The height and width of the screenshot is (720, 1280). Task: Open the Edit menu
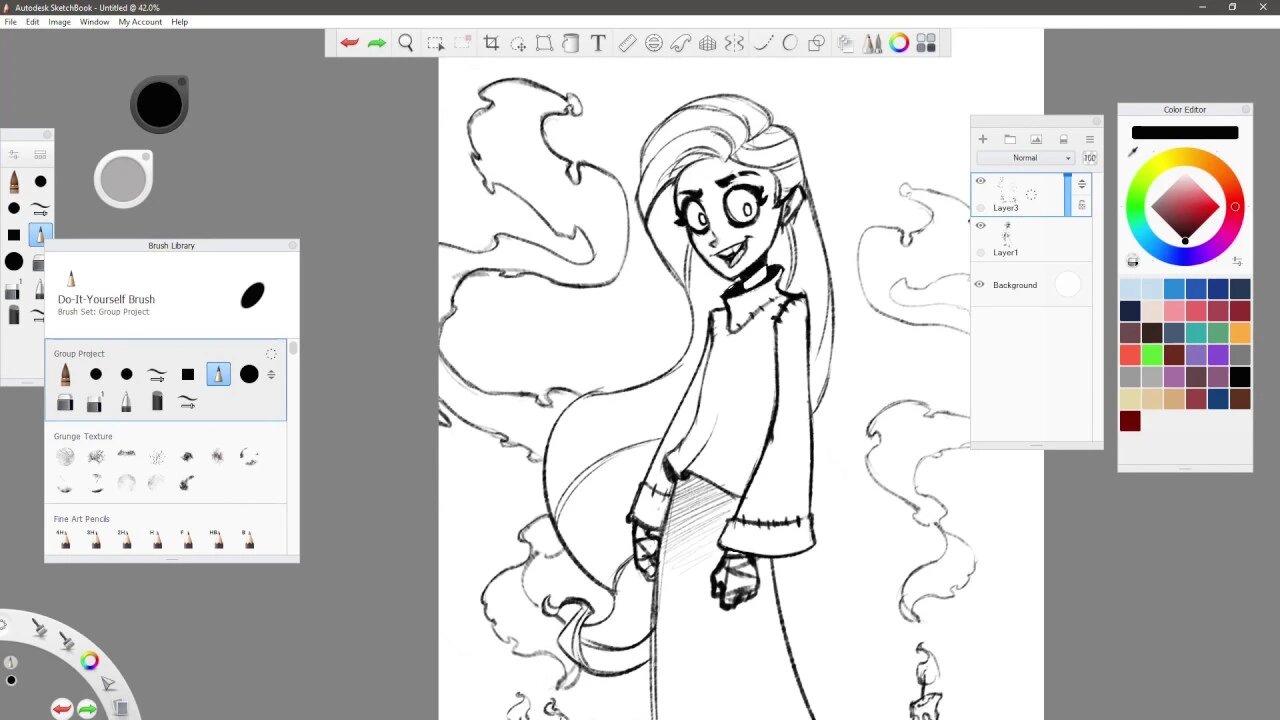pyautogui.click(x=33, y=22)
